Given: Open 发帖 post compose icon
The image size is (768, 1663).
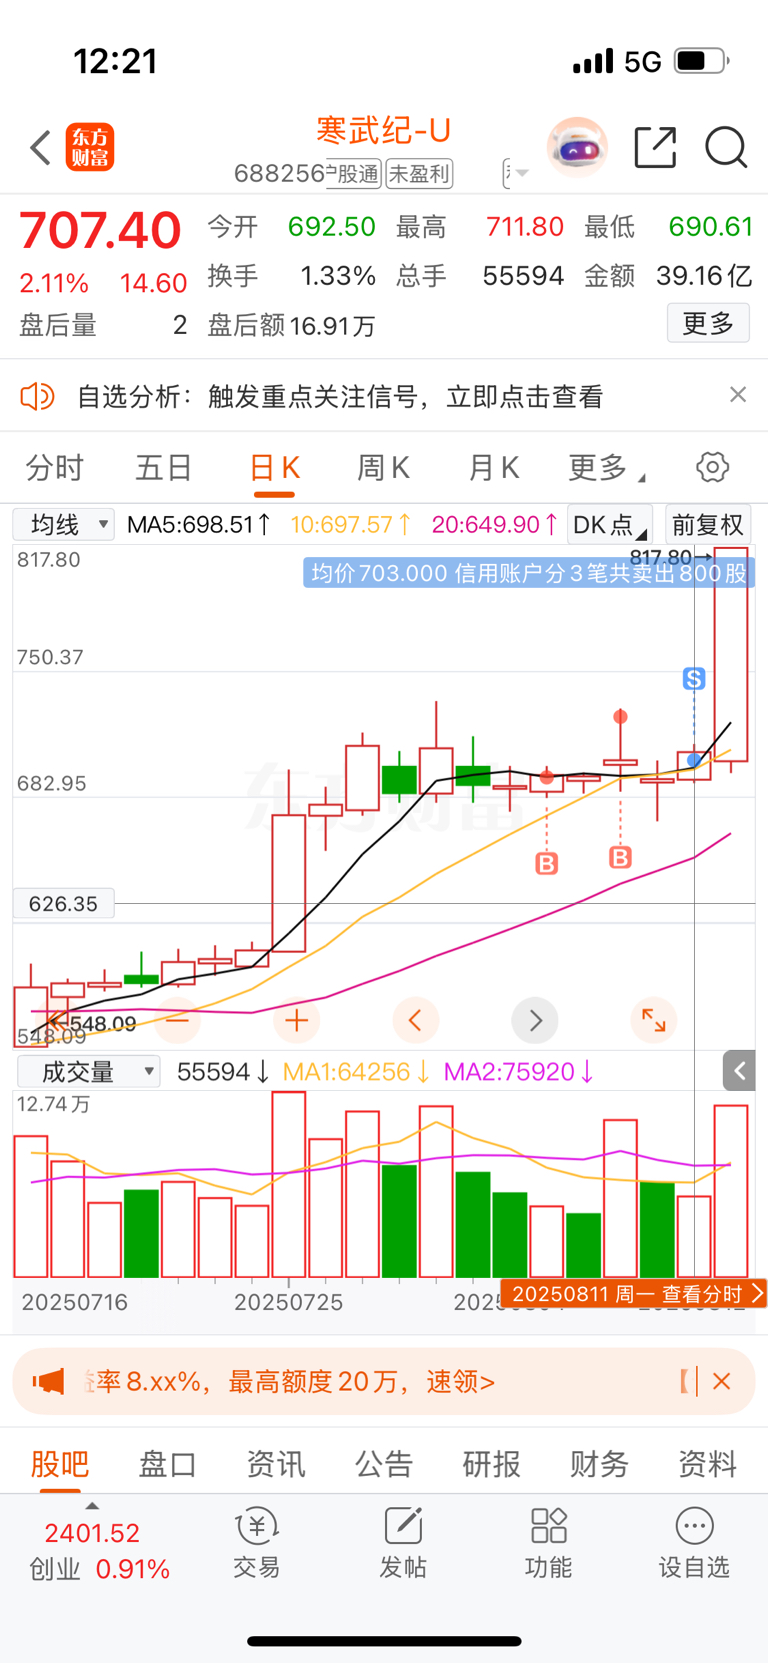Looking at the screenshot, I should point(403,1543).
